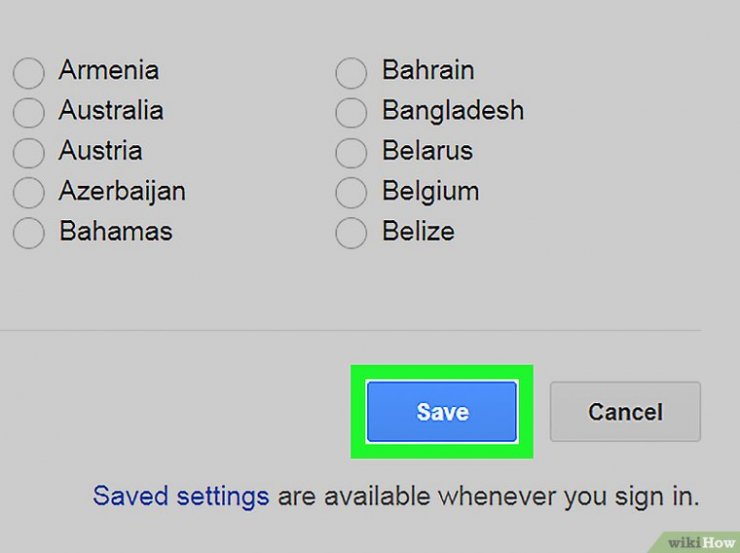Click the Bahamas text label

click(116, 231)
